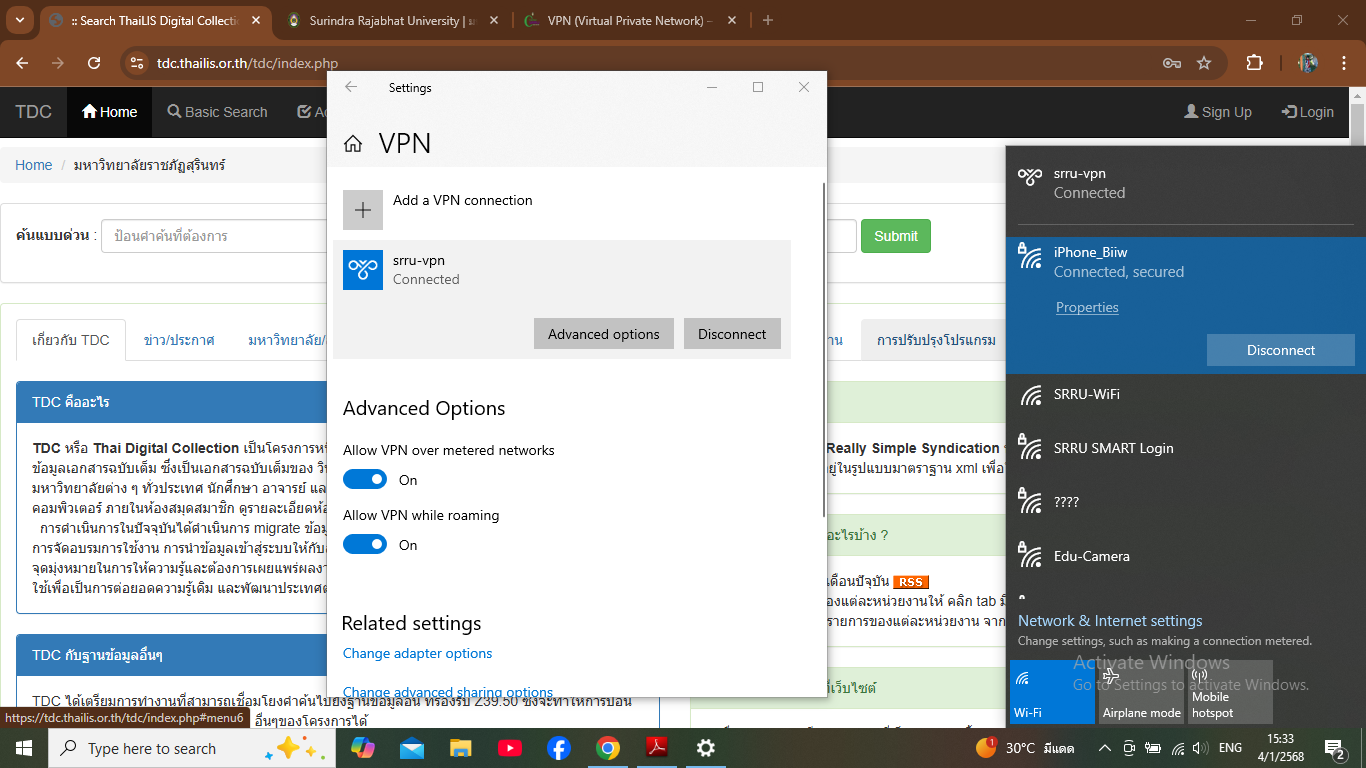Toggle Airplane mode tile

[x=1141, y=692]
